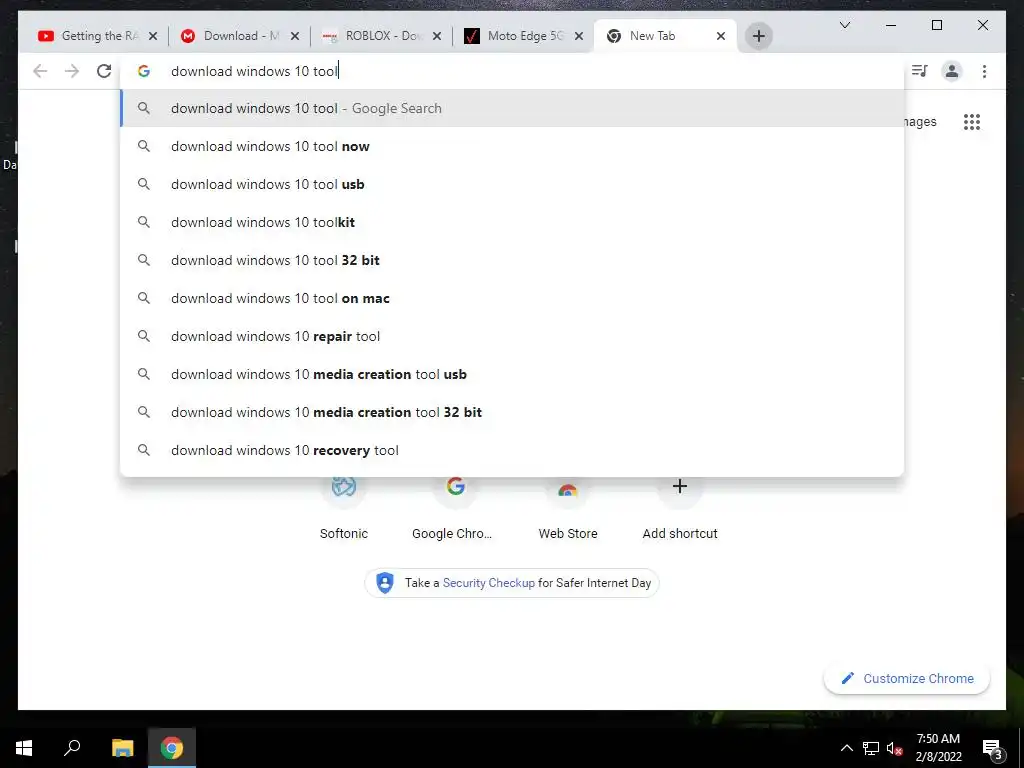Select suggestion 'media creation tool usb'
The image size is (1024, 768).
[512, 374]
